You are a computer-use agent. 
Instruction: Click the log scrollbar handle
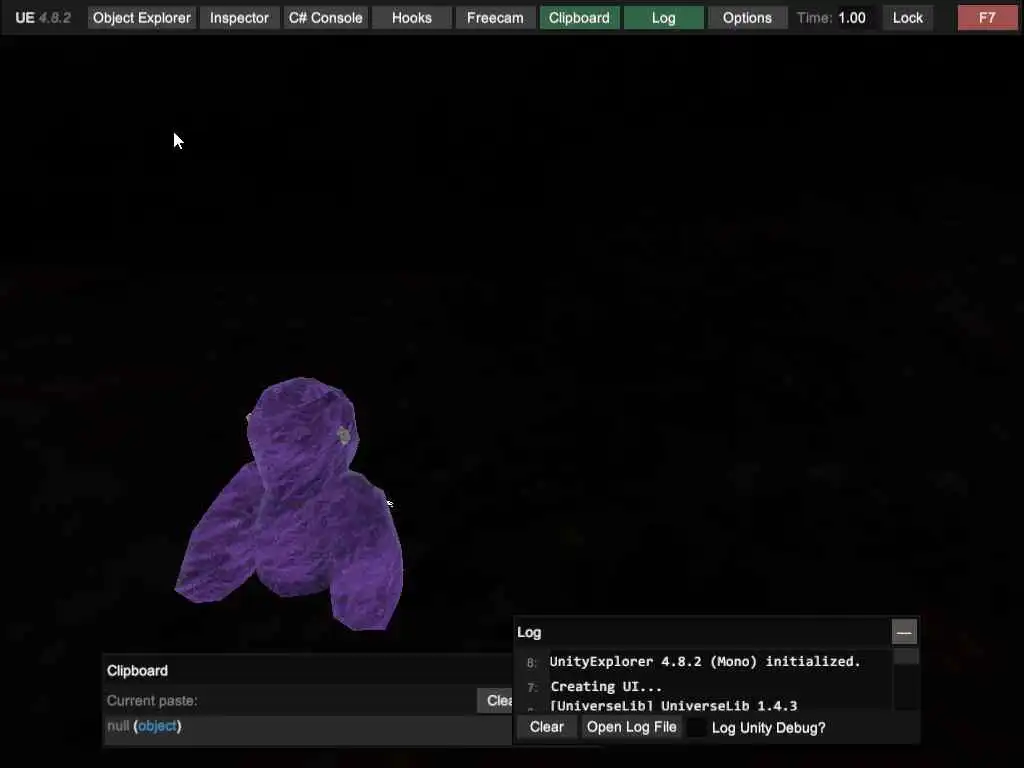click(x=906, y=656)
